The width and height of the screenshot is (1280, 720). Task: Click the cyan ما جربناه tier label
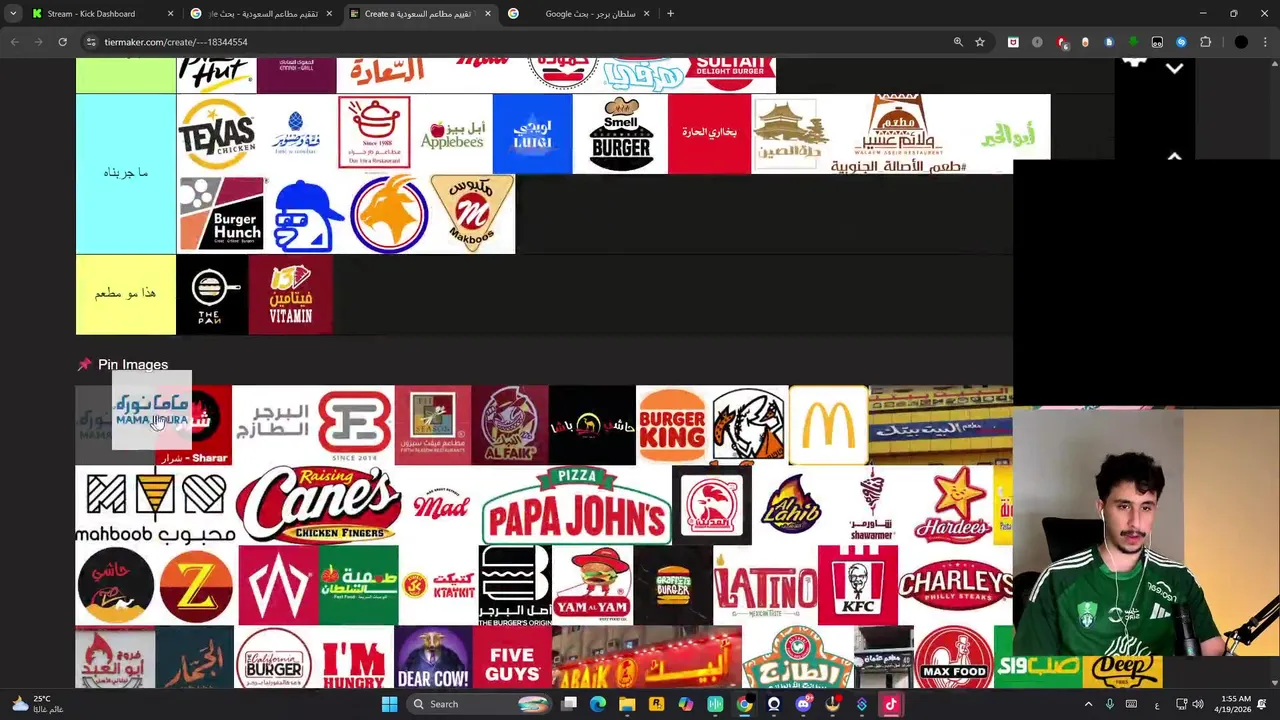[x=126, y=174]
